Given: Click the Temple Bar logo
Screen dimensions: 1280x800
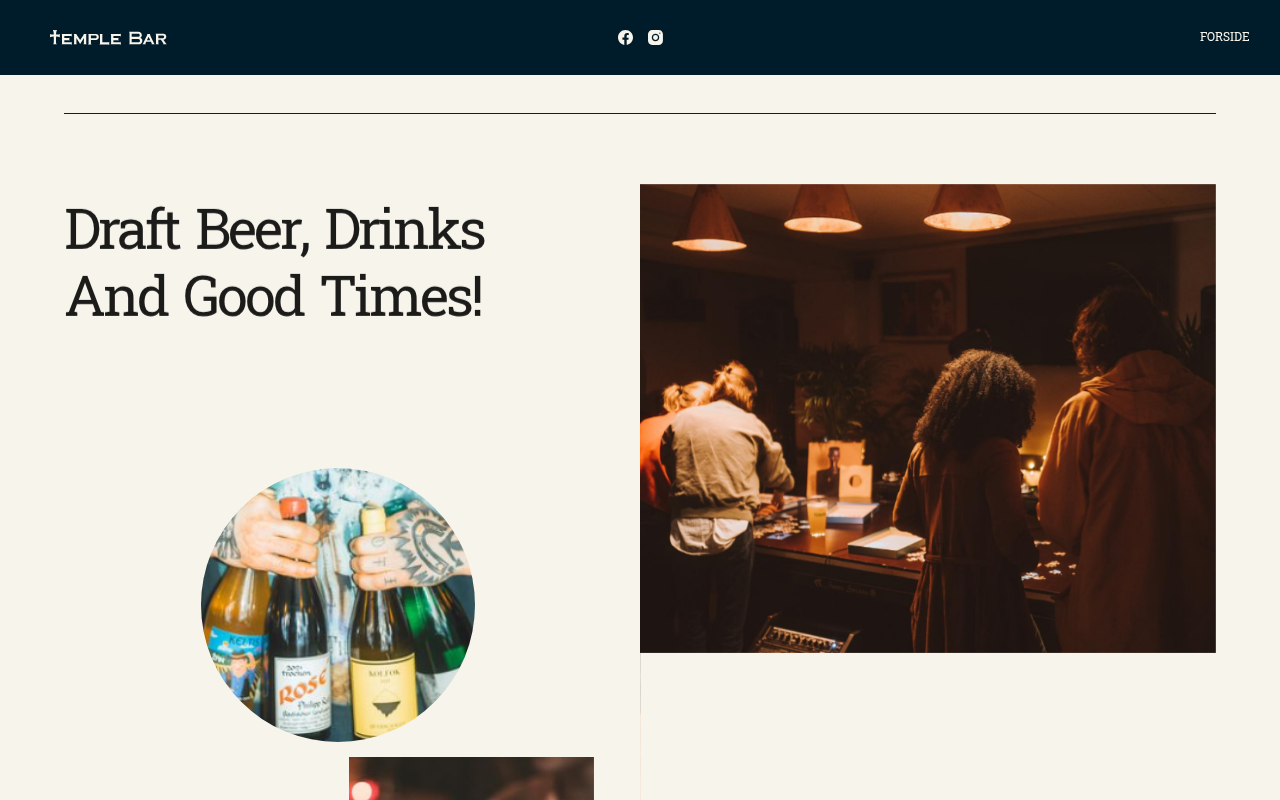Looking at the screenshot, I should pyautogui.click(x=108, y=37).
